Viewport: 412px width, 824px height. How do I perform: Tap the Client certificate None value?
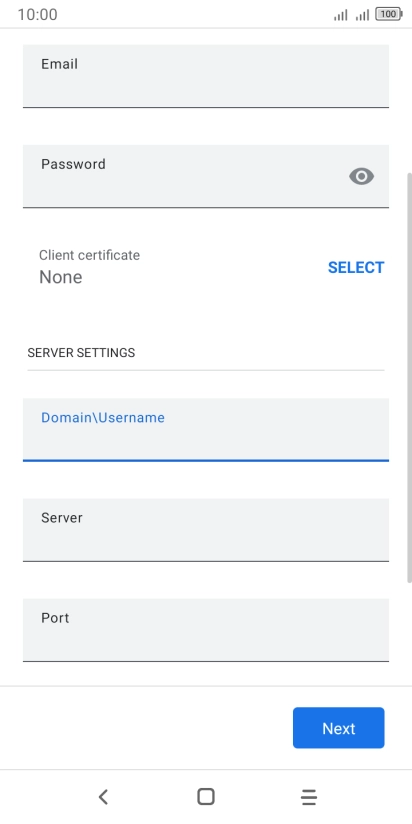coord(60,277)
